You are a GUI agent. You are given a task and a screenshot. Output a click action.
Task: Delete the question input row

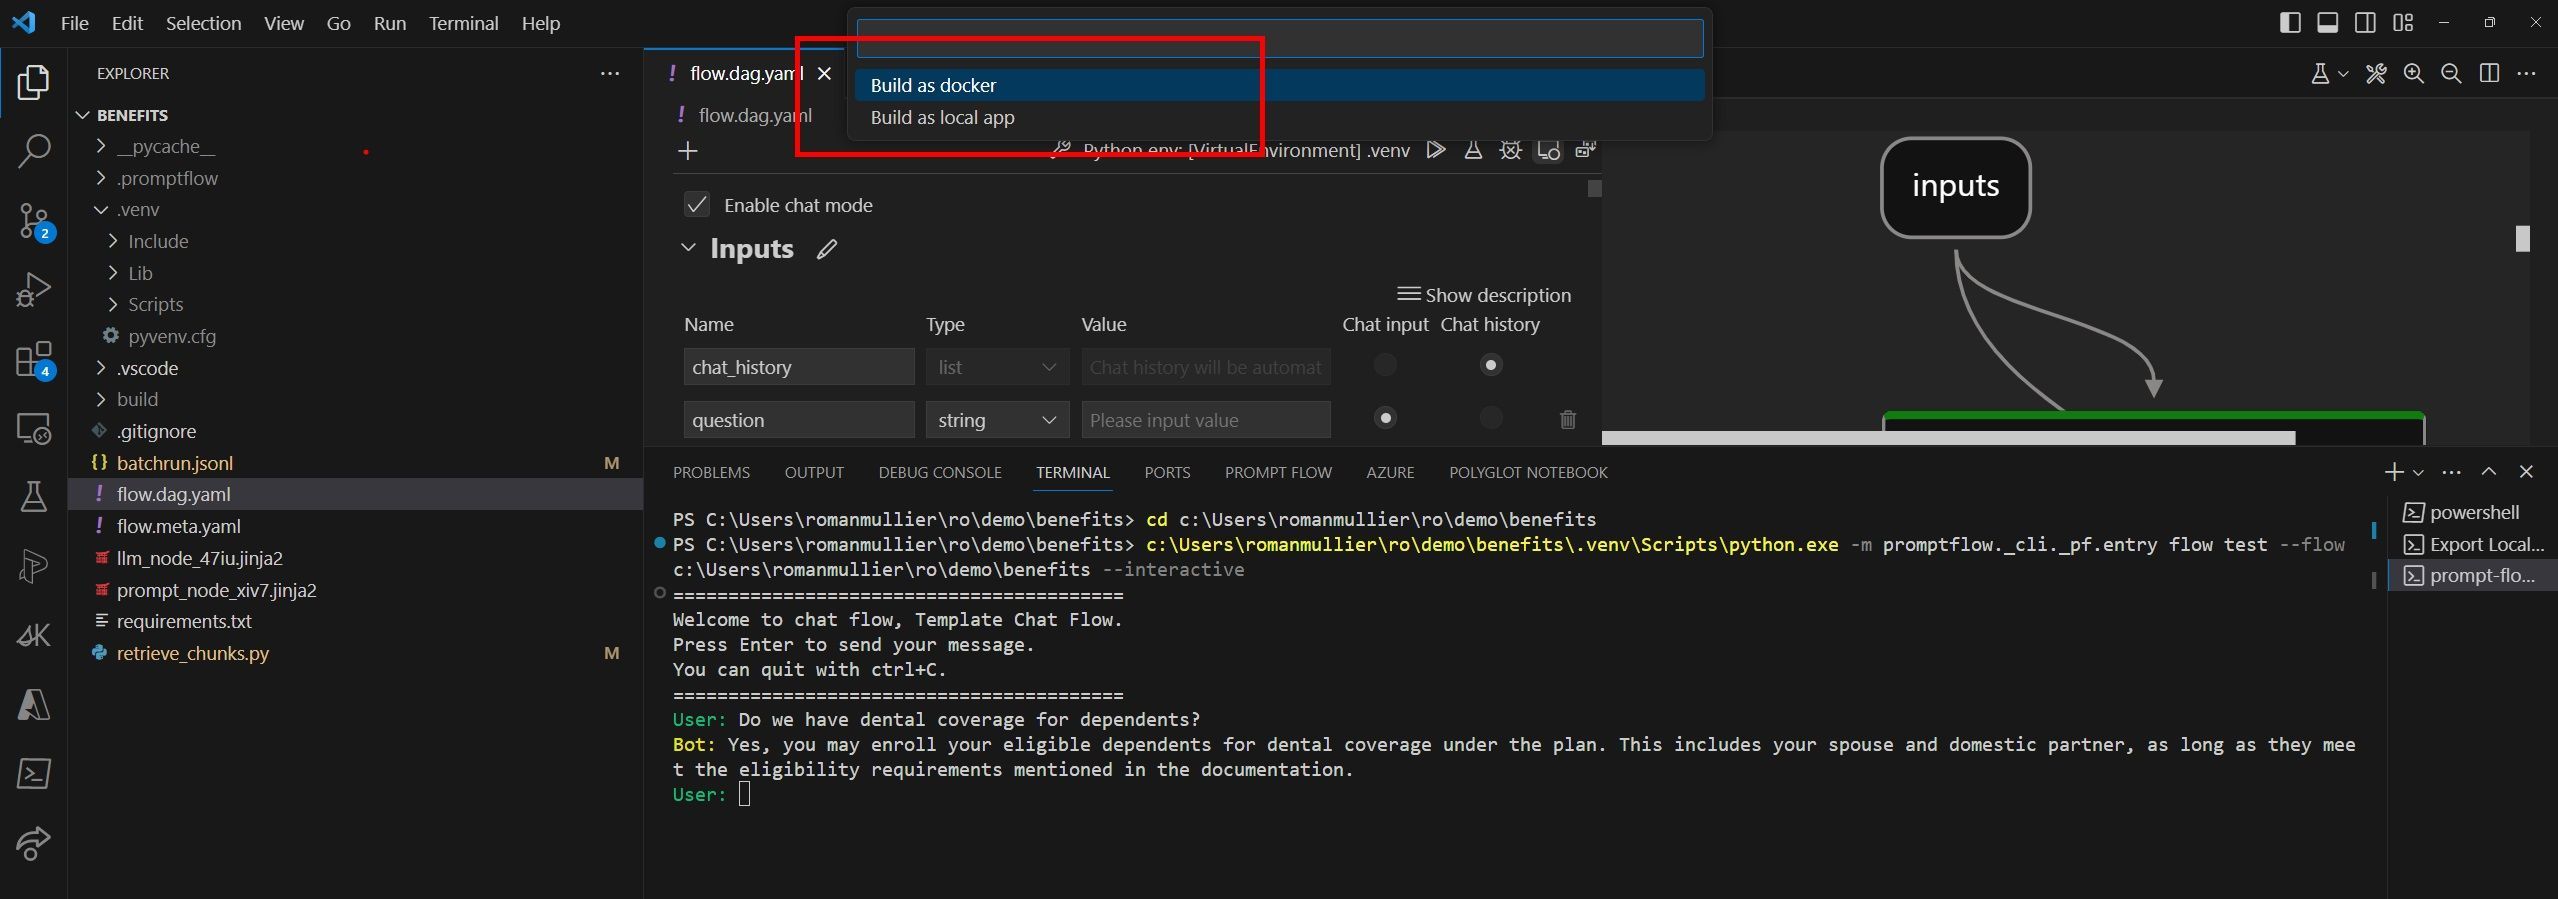(x=1568, y=420)
